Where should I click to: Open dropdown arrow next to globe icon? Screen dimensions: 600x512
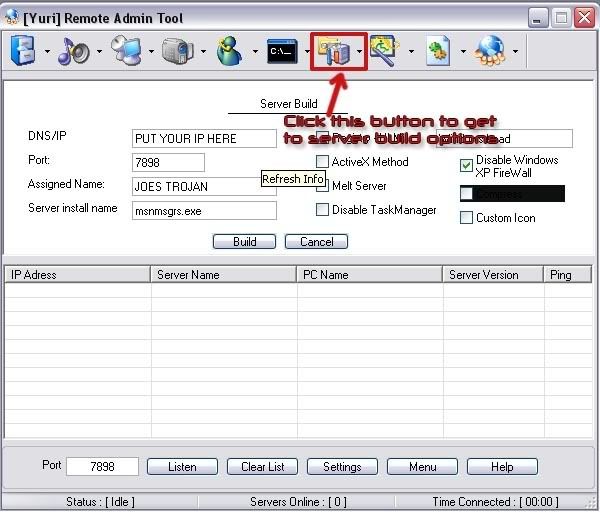click(x=515, y=52)
